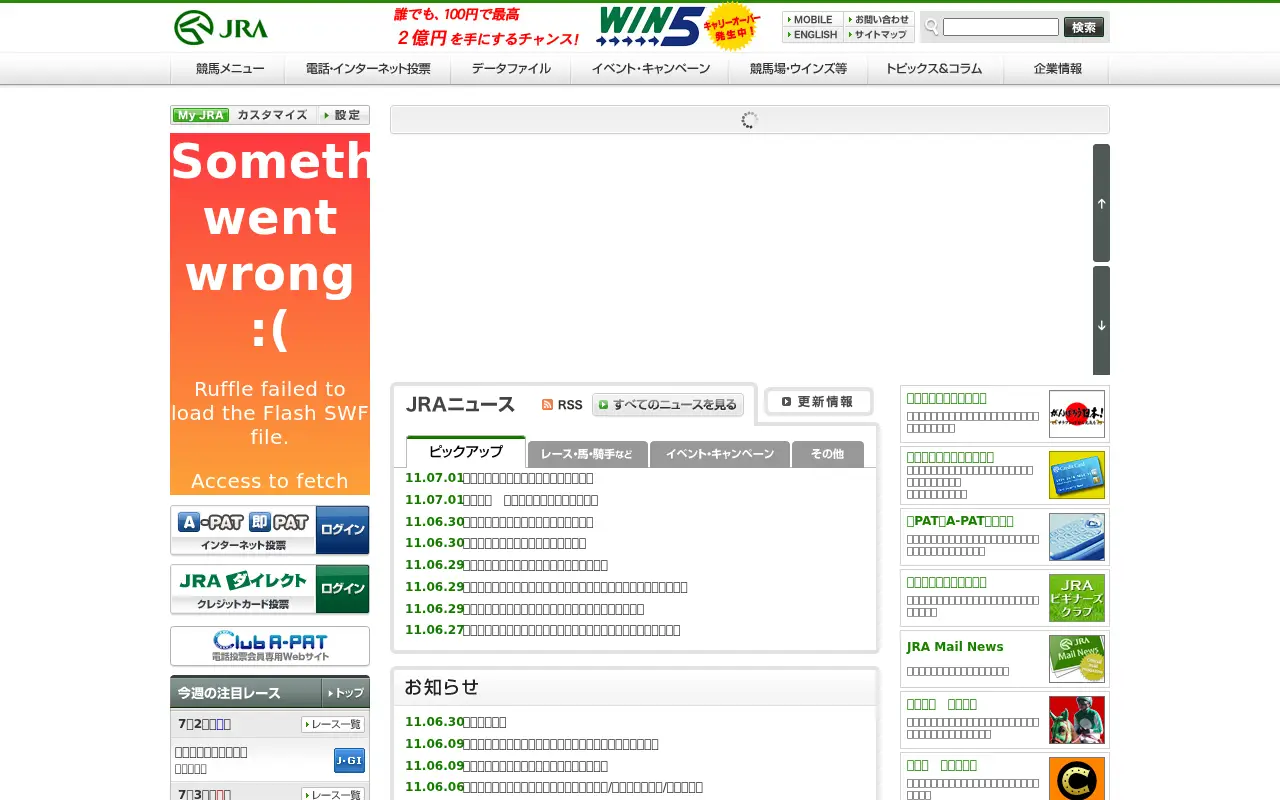Open the yellow credit card thumbnail
This screenshot has height=800, width=1280.
pyautogui.click(x=1077, y=475)
